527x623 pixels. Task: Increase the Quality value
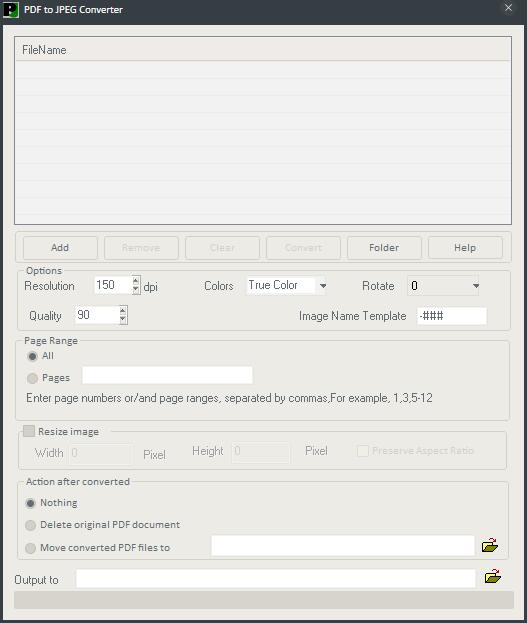(x=123, y=310)
